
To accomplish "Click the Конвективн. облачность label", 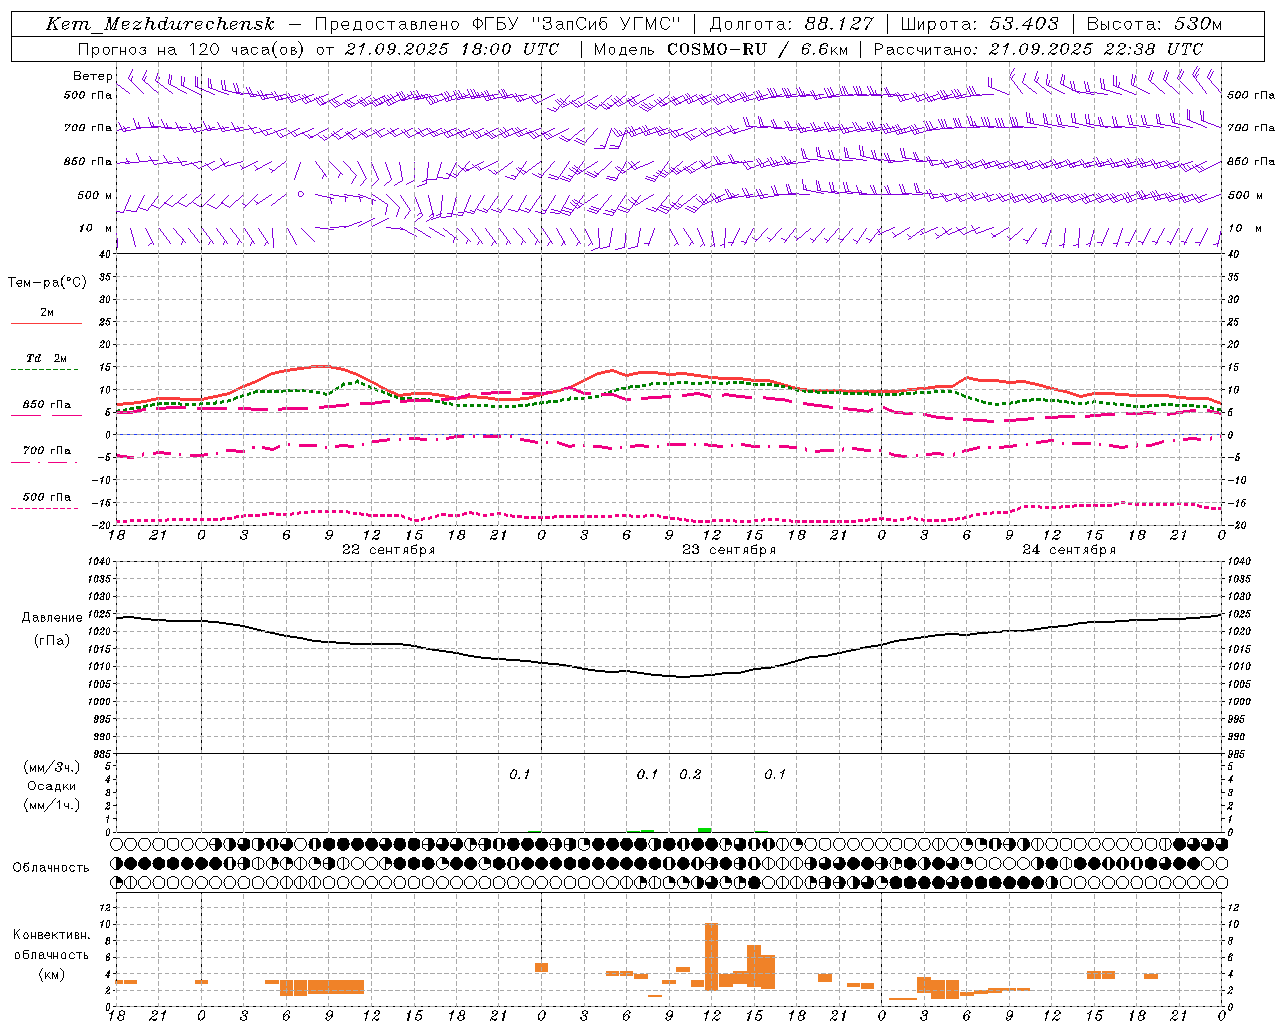I will point(51,945).
